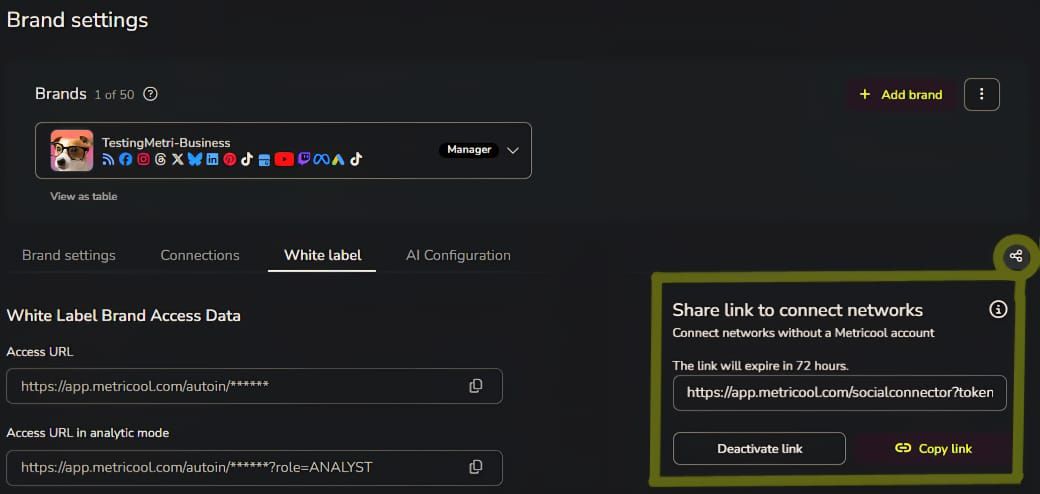Open the help icon next to Brands

click(x=151, y=94)
